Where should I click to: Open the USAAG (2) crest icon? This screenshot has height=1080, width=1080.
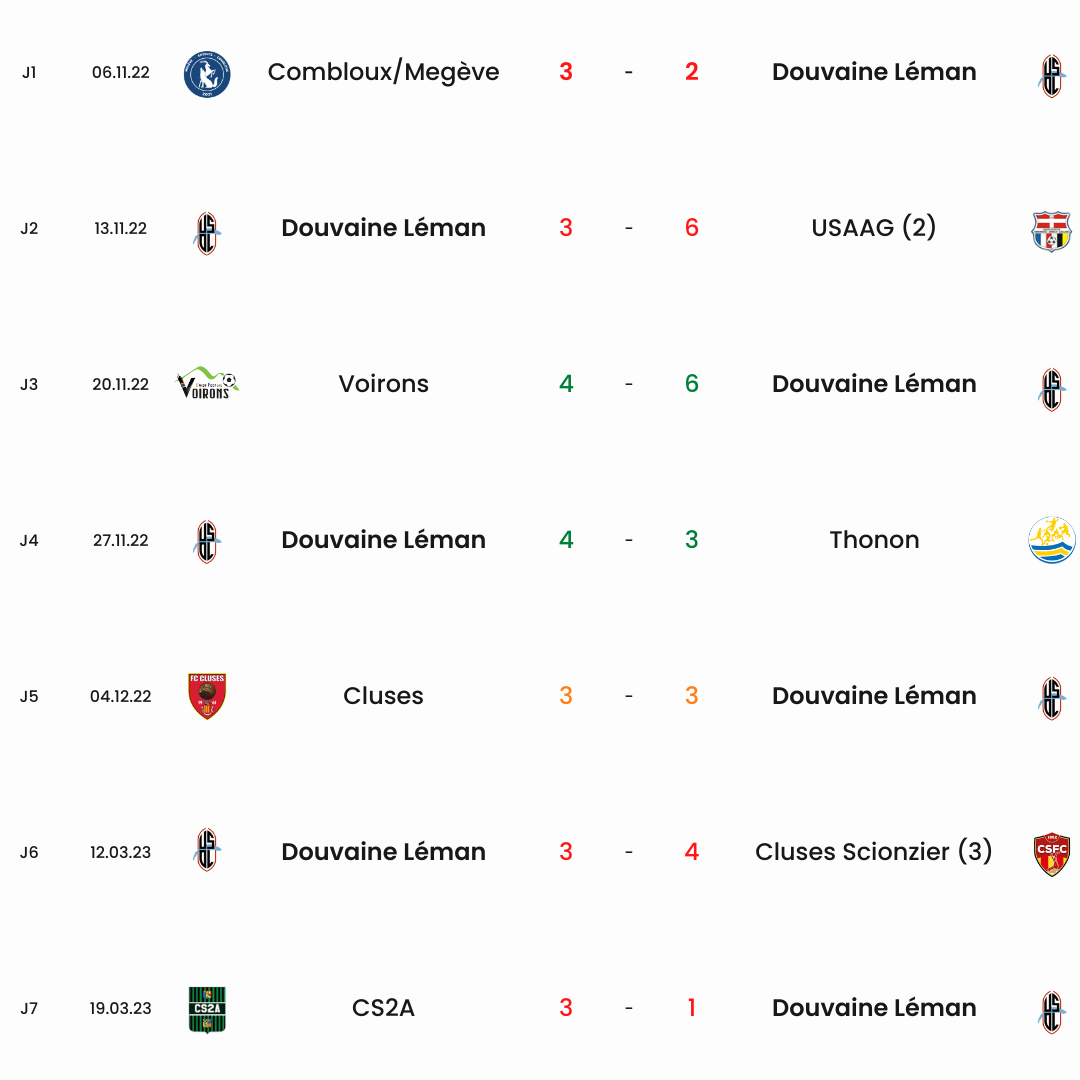pos(1051,231)
